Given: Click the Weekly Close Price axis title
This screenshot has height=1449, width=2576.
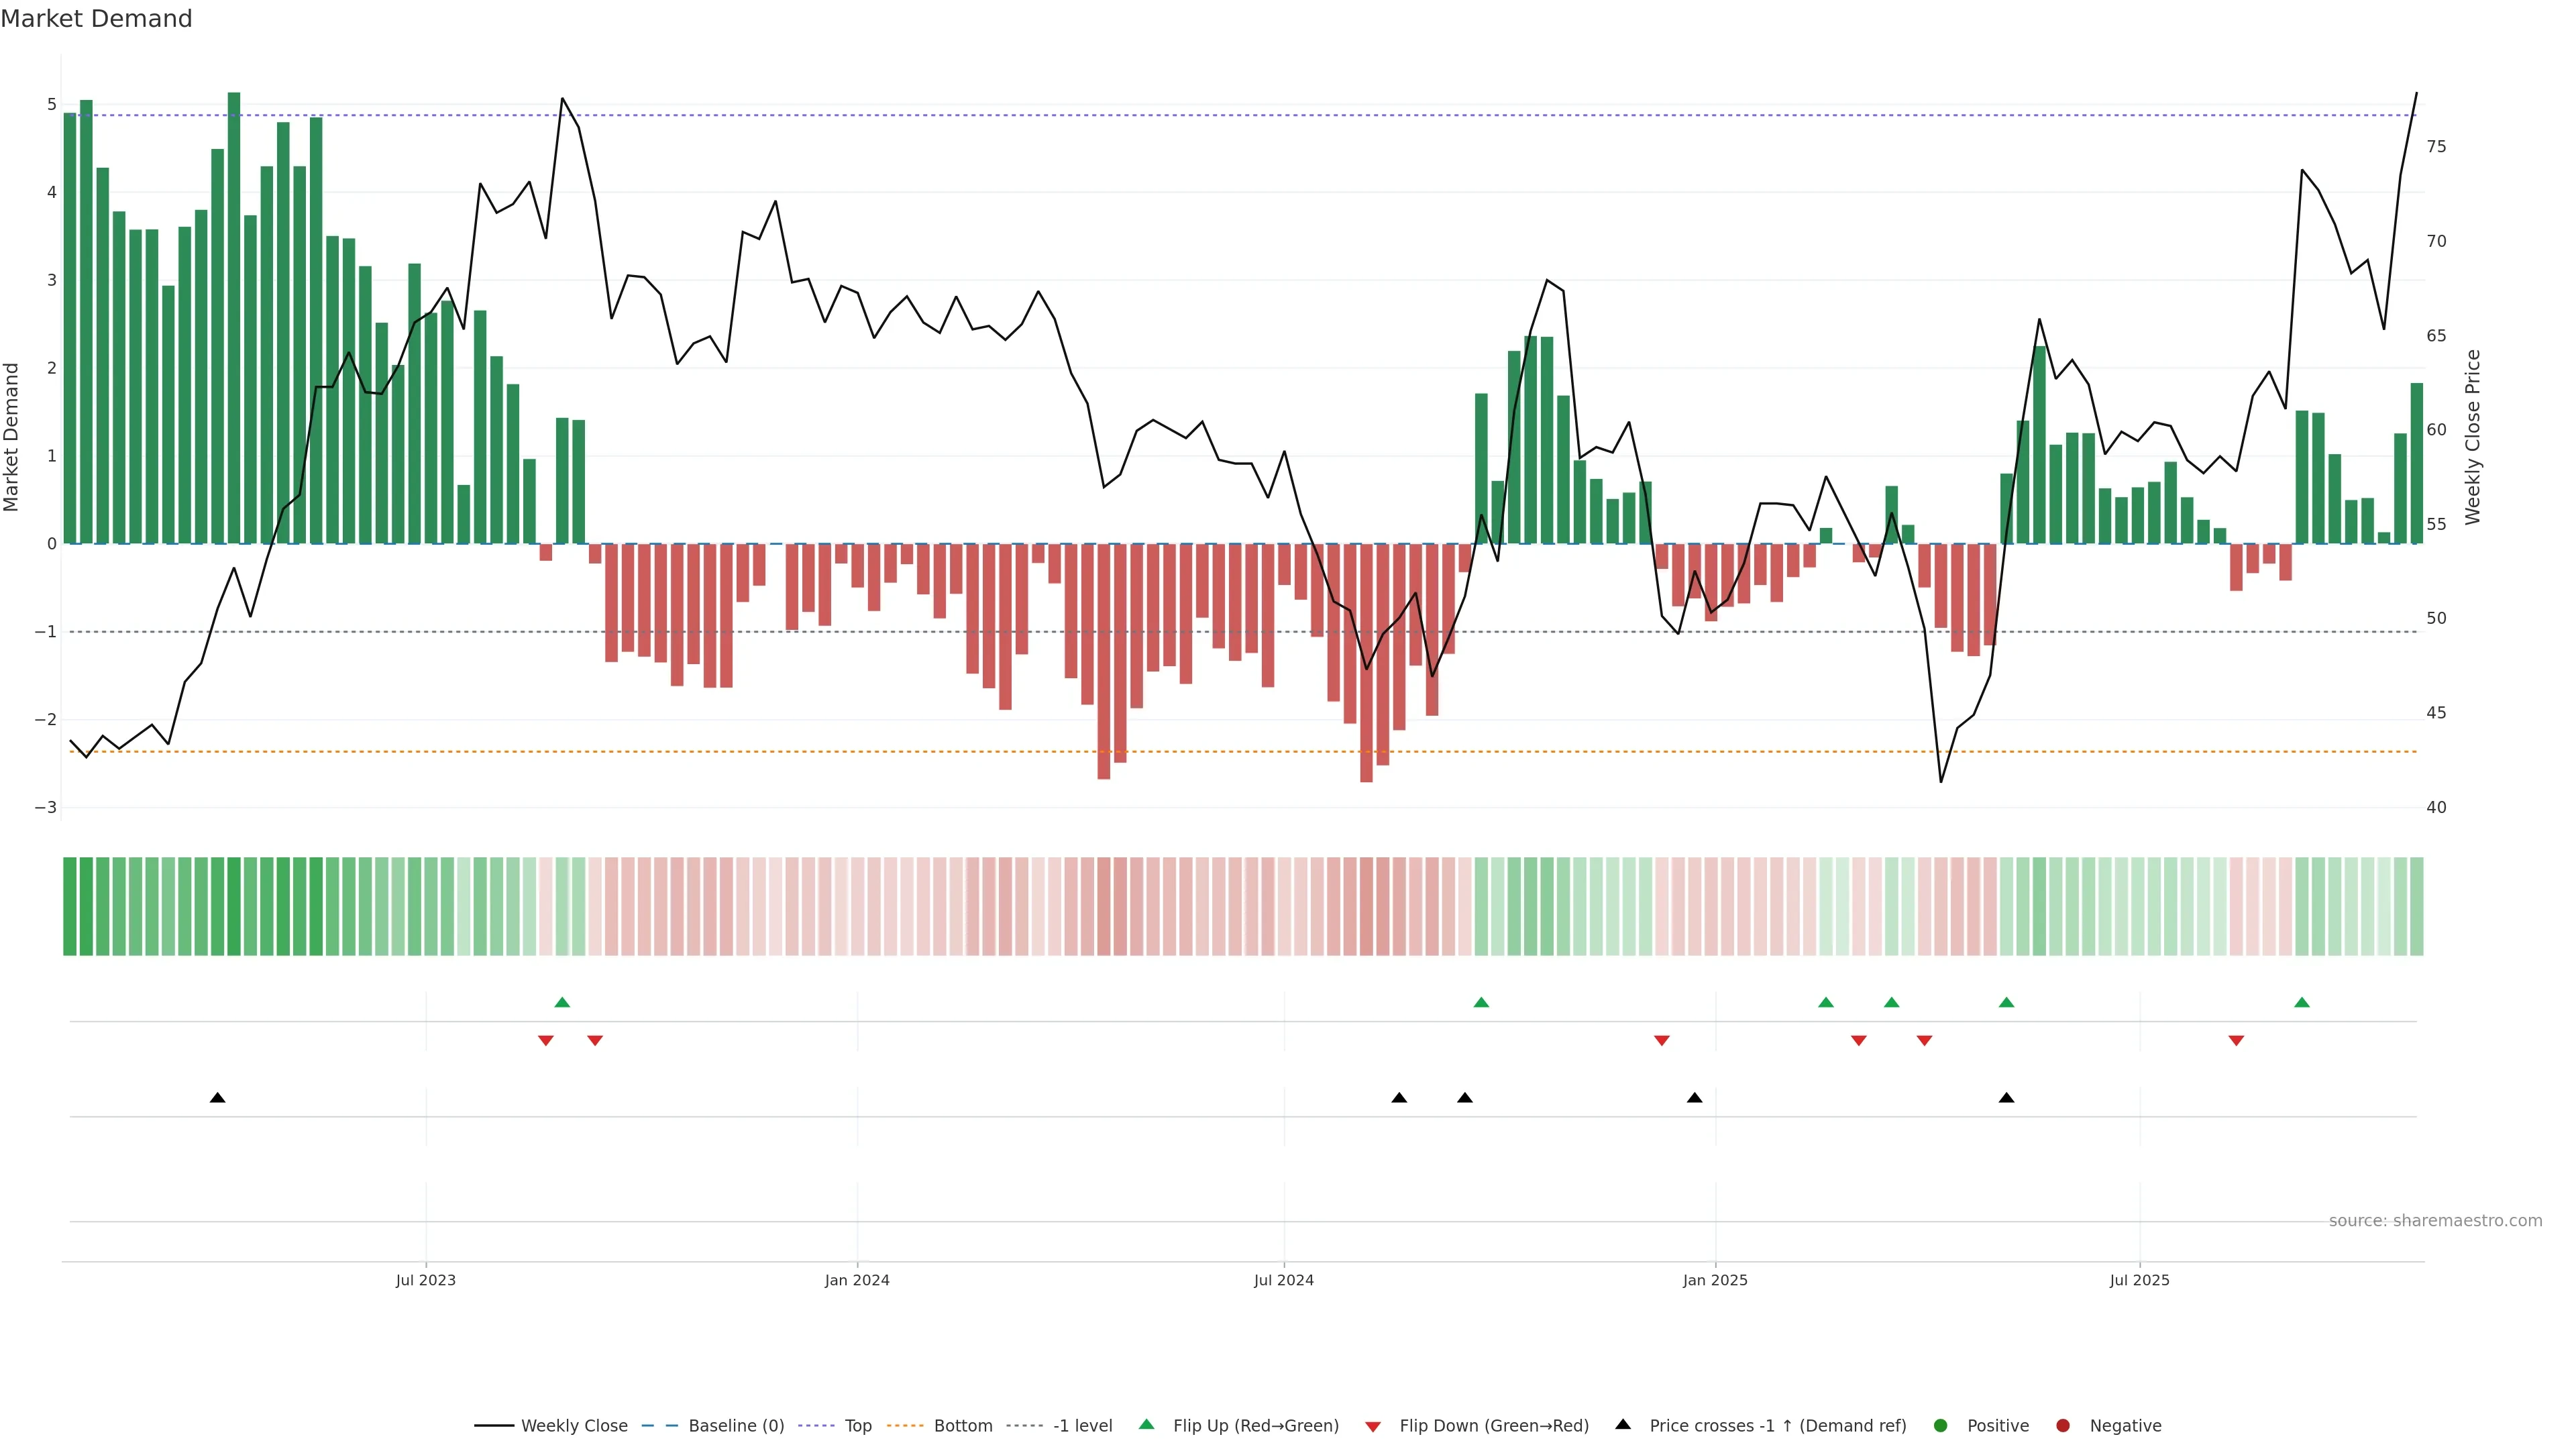Looking at the screenshot, I should tap(2472, 437).
